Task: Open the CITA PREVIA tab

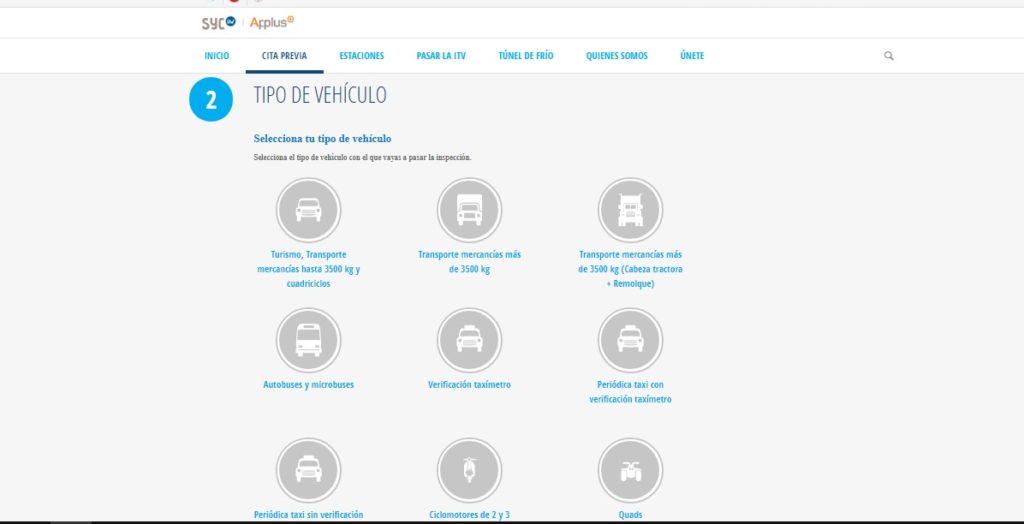Action: tap(284, 56)
